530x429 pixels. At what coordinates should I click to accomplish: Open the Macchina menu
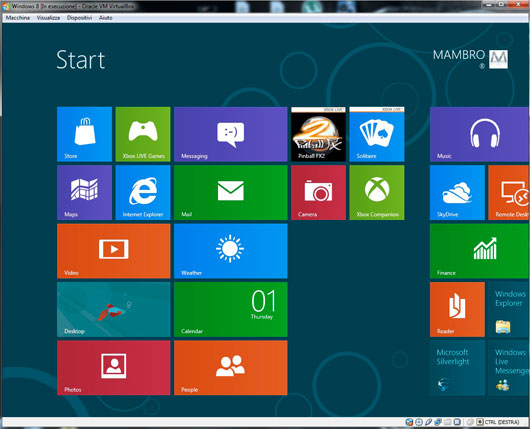coord(18,18)
